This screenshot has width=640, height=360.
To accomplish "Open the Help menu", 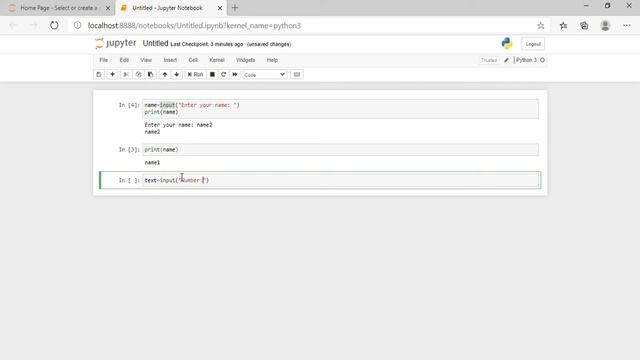I will [272, 60].
